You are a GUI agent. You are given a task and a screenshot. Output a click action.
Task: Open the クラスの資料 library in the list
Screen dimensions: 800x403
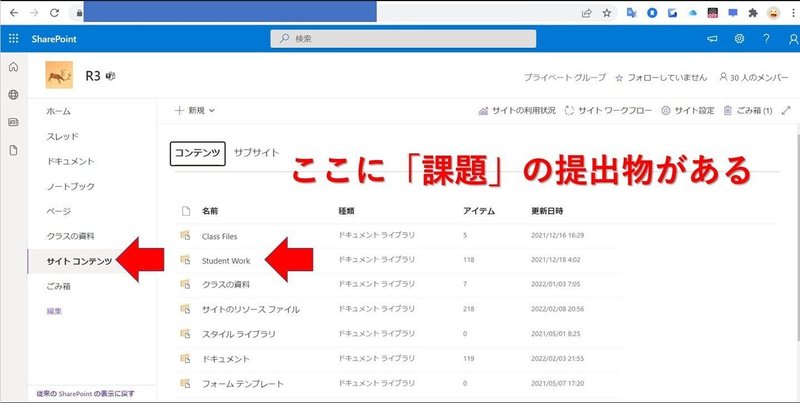(226, 284)
